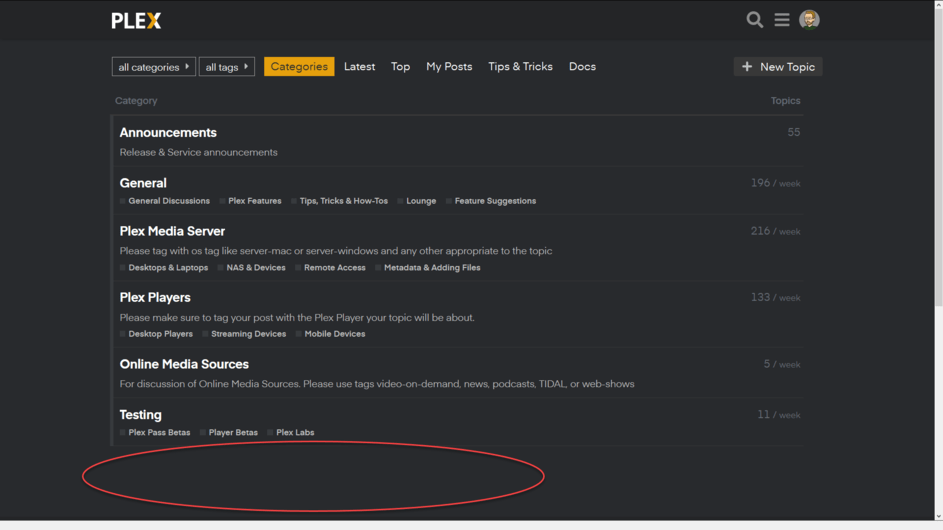Open Plex Features subcategory
The width and height of the screenshot is (943, 530).
click(x=254, y=201)
